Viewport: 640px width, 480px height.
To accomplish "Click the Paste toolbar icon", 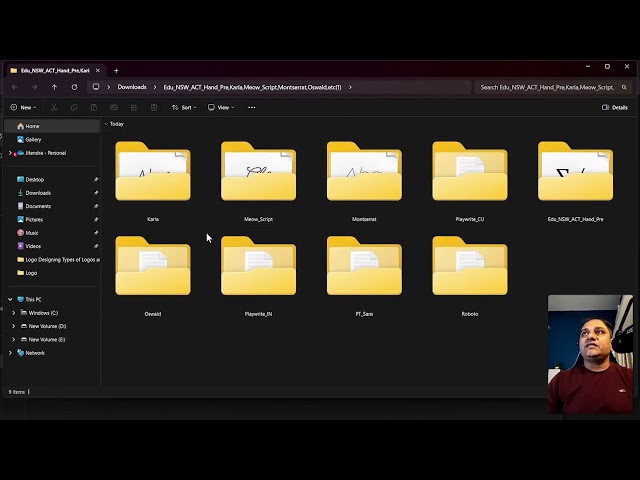I will 94,107.
